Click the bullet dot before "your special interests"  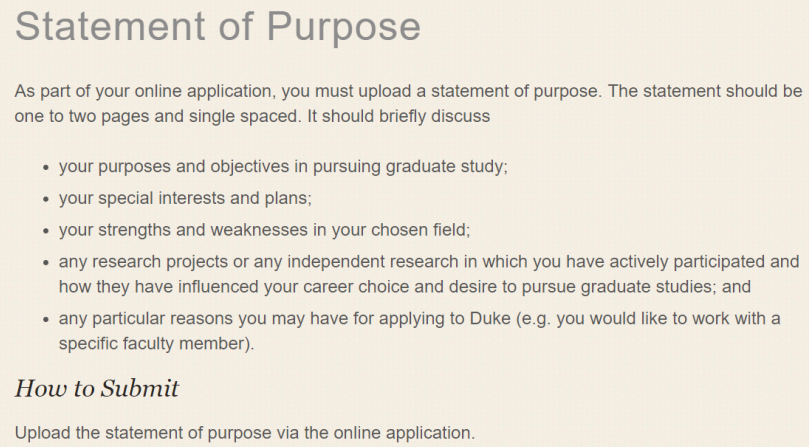pyautogui.click(x=46, y=199)
